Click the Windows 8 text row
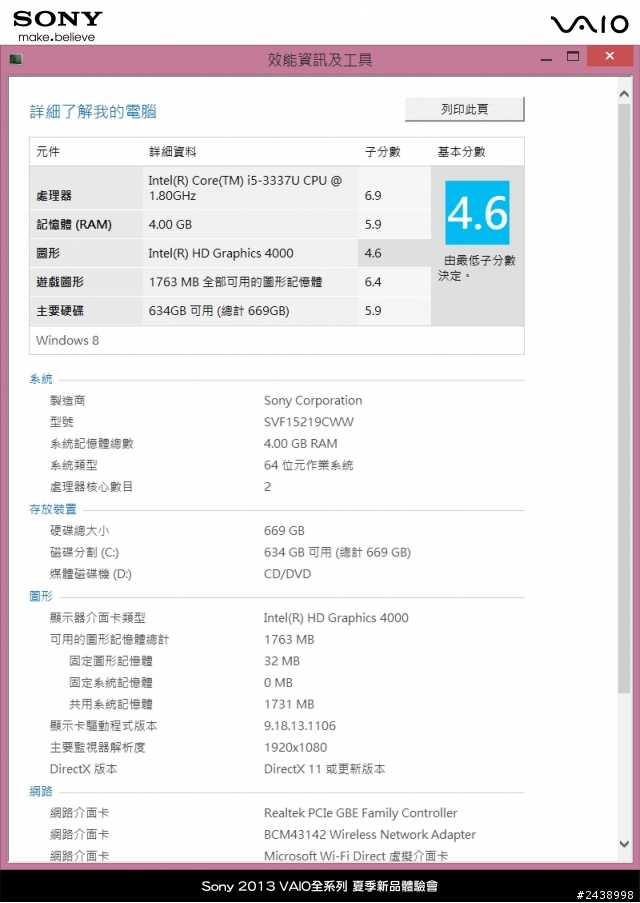The width and height of the screenshot is (640, 903). [277, 340]
